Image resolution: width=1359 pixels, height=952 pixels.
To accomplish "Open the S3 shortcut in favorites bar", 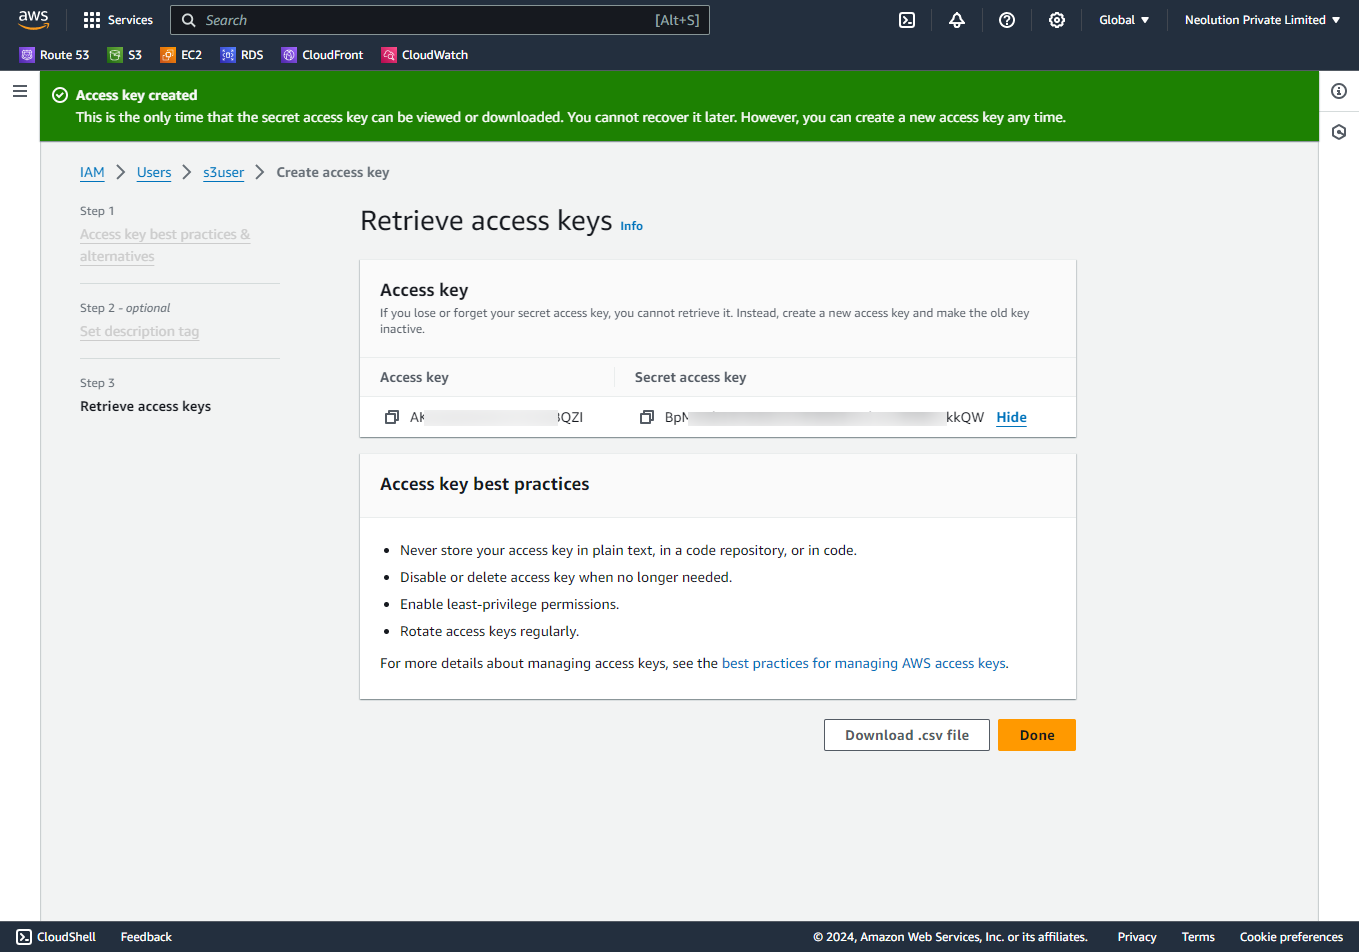I will click(125, 55).
